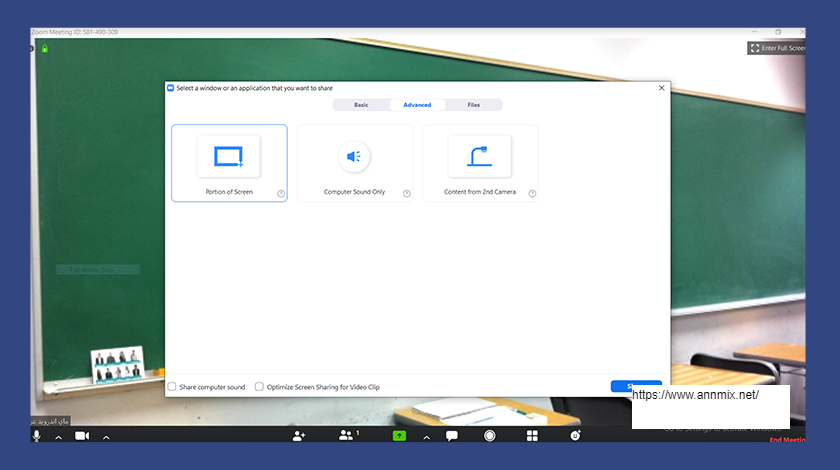Open help info for Content from 2nd Camera
The height and width of the screenshot is (470, 840).
532,193
